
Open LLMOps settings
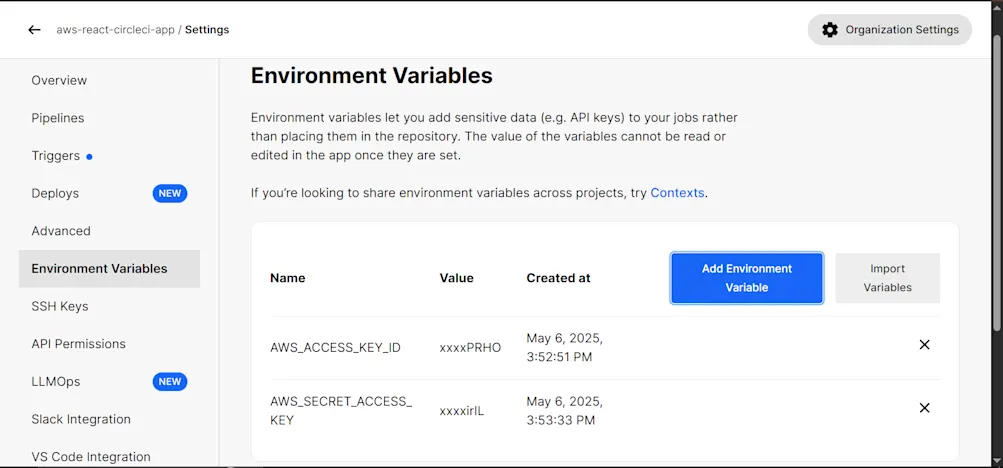pos(56,382)
